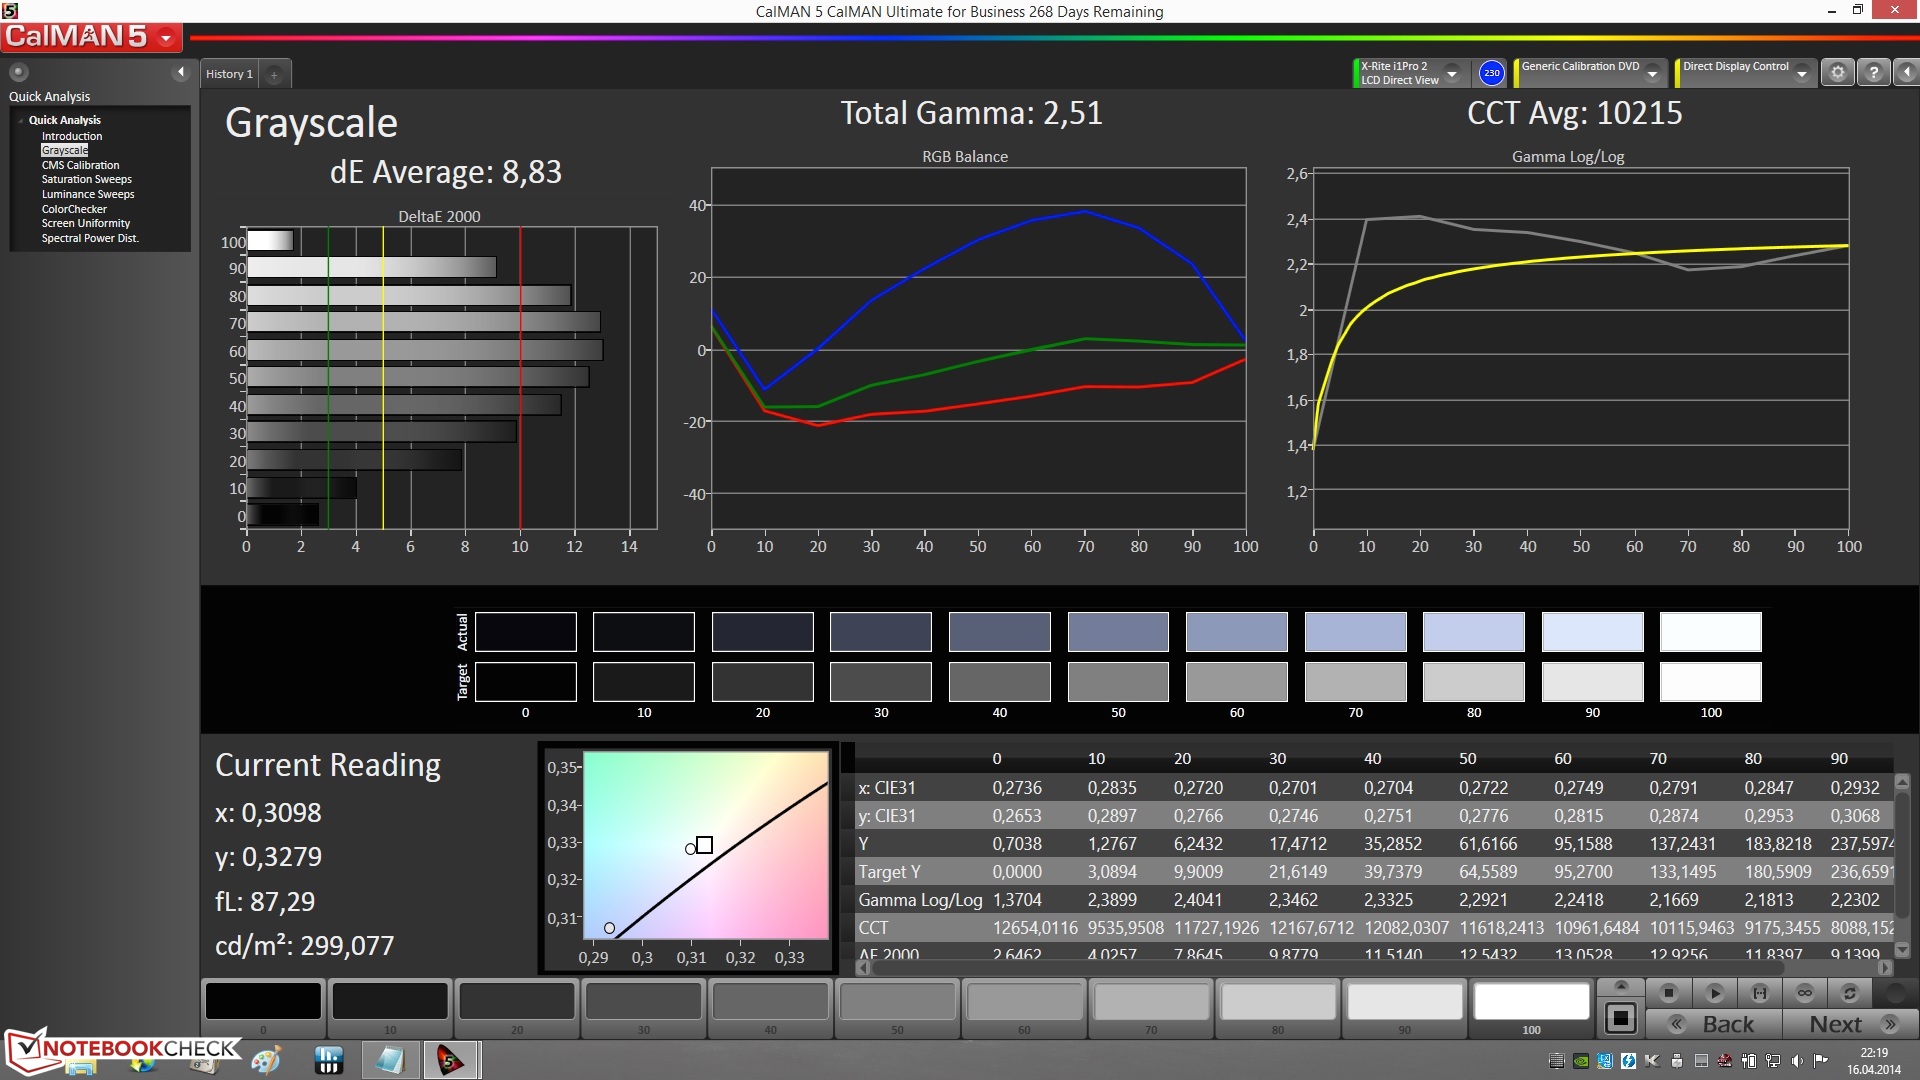Image resolution: width=1920 pixels, height=1080 pixels.
Task: Open settings with the gear icon
Action: click(x=1837, y=73)
